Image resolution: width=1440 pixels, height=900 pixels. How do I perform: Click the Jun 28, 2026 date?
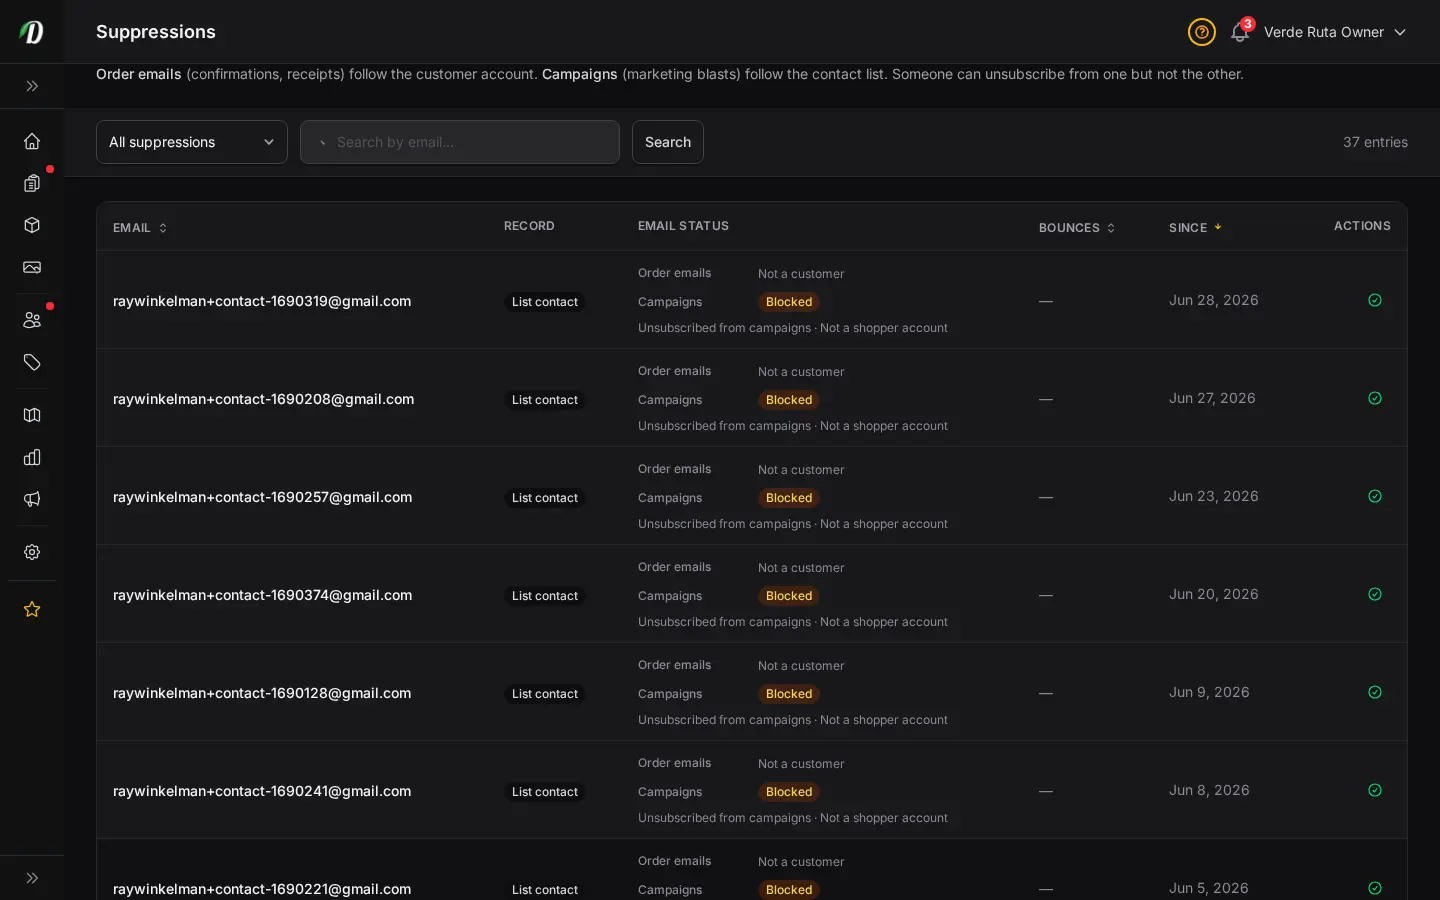pos(1213,300)
